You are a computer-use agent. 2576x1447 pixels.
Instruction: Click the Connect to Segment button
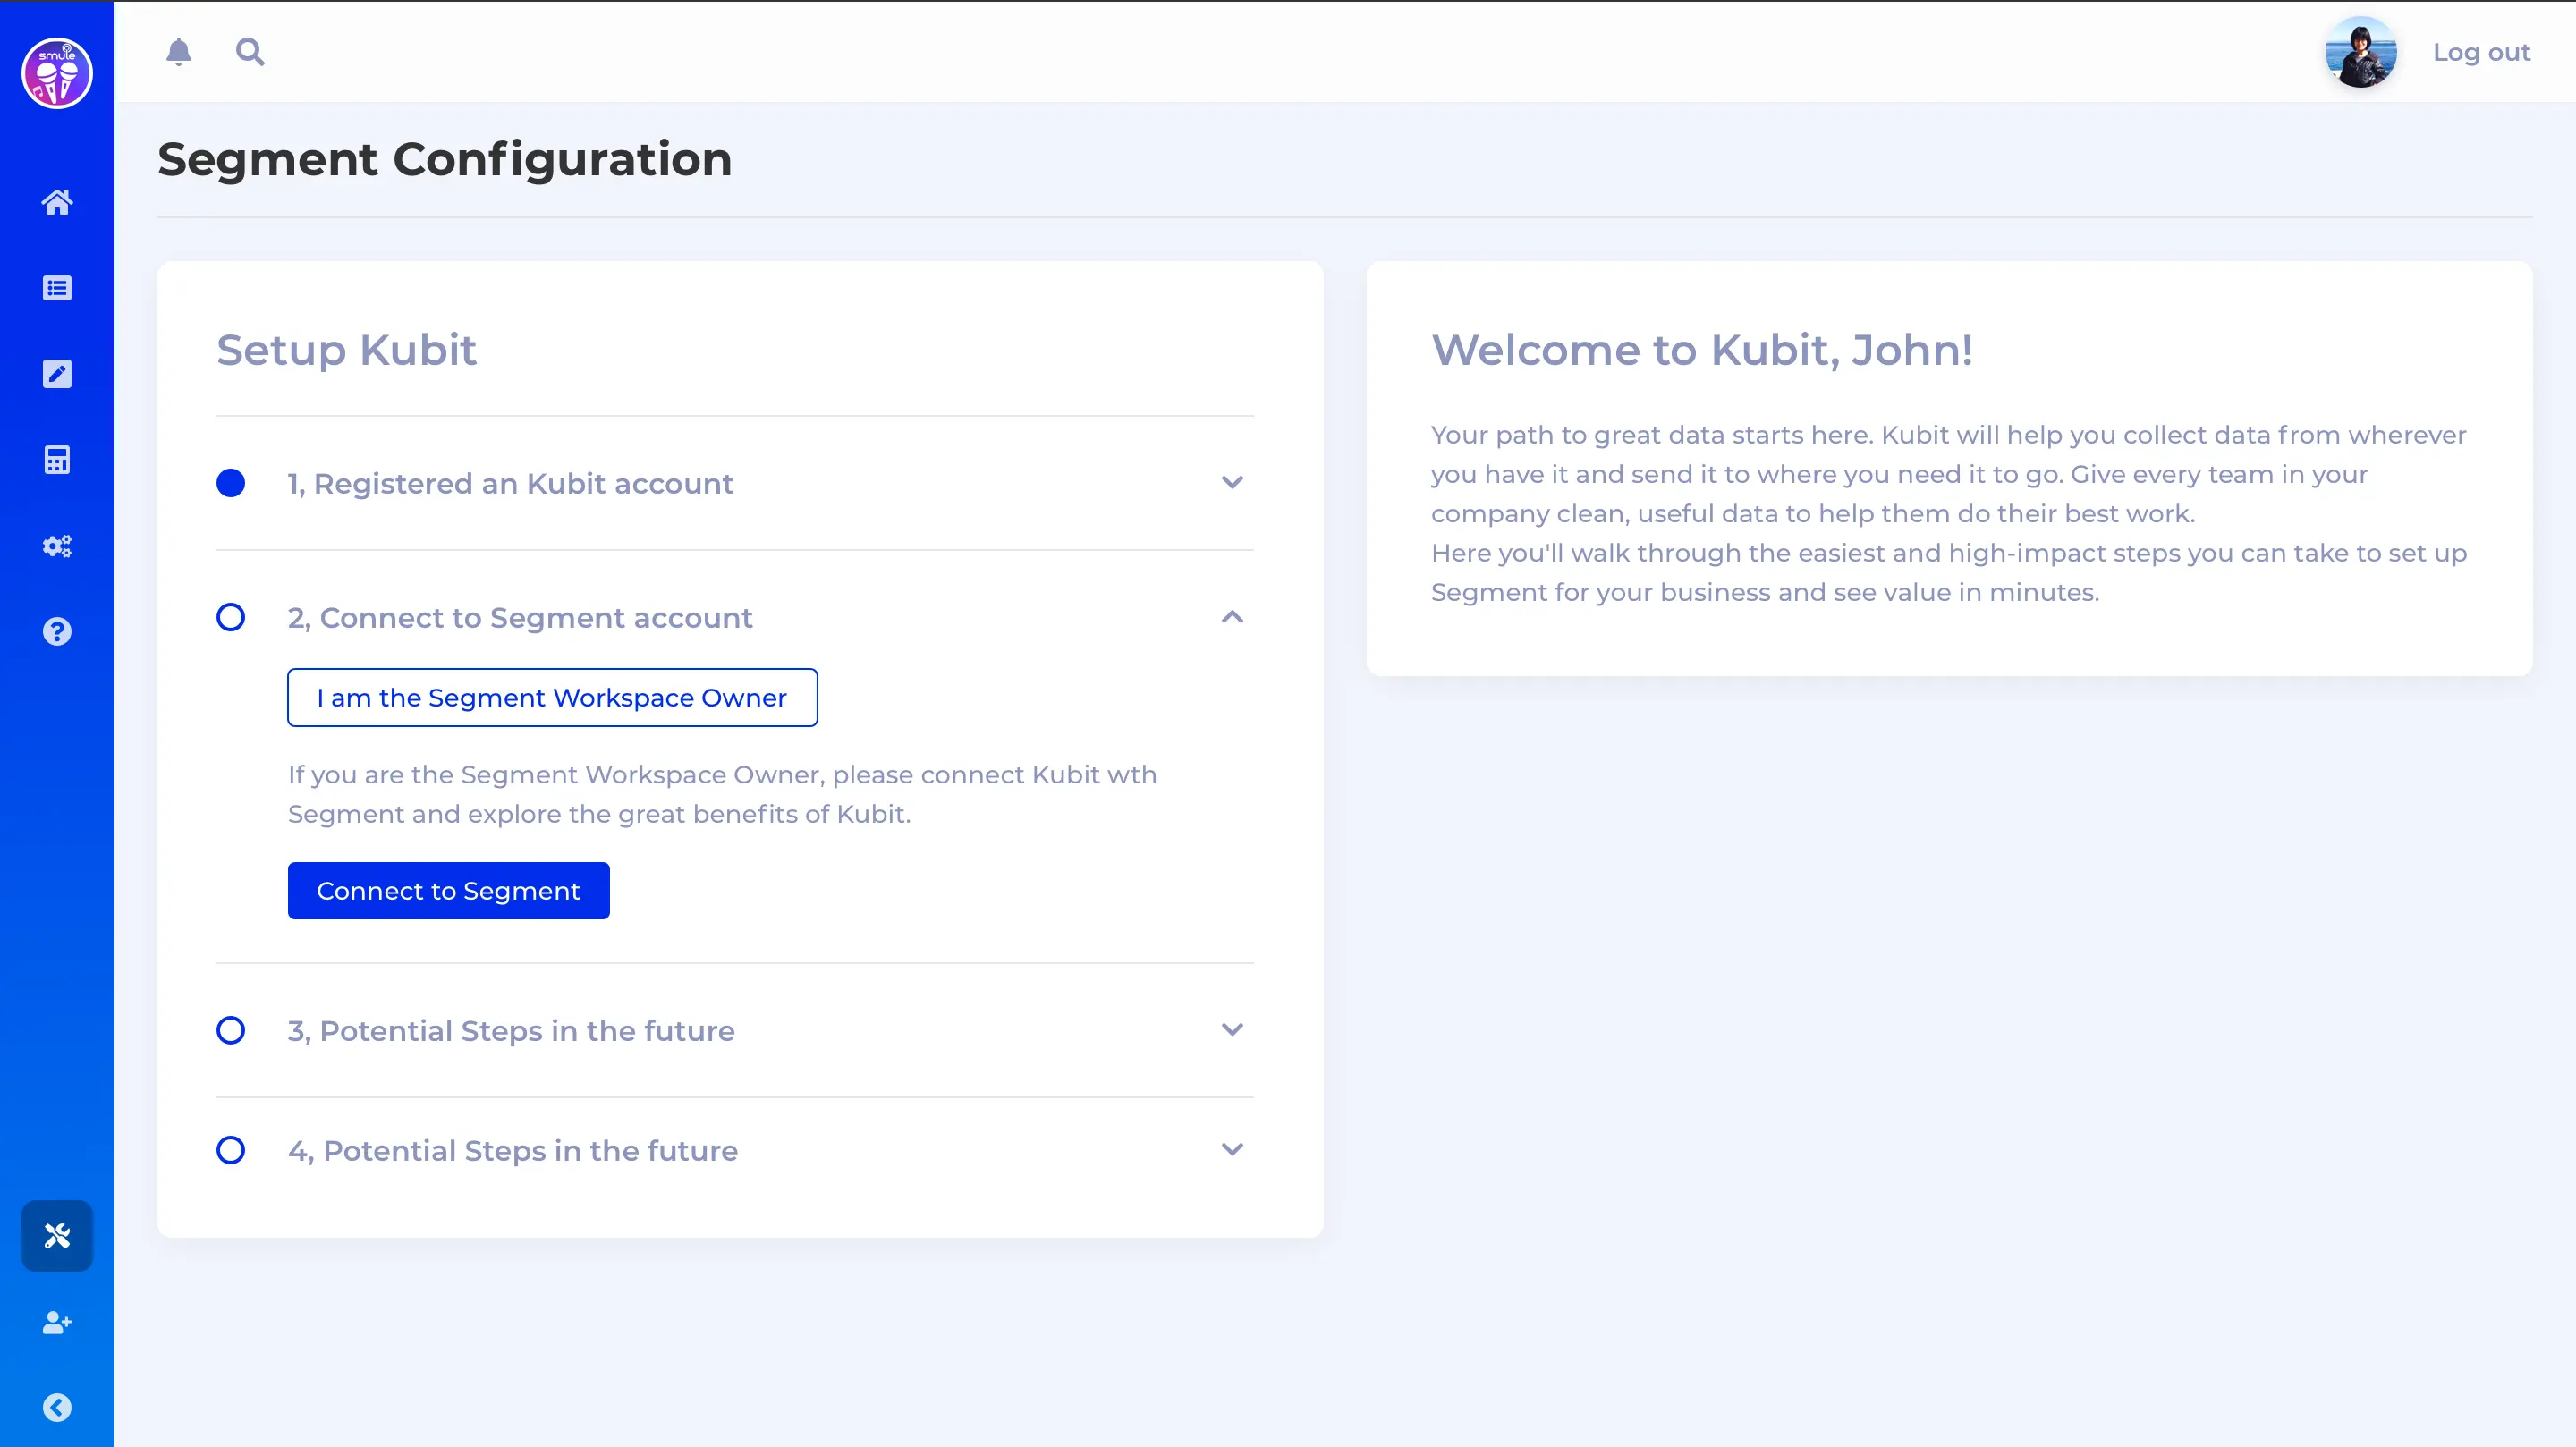point(448,890)
